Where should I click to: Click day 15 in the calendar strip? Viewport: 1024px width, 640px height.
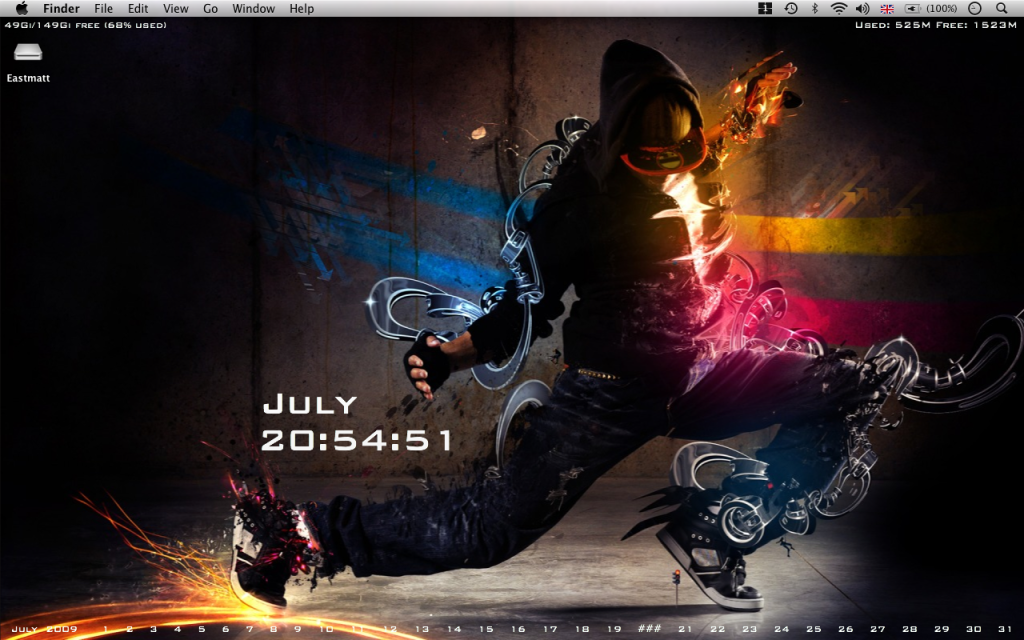point(486,629)
